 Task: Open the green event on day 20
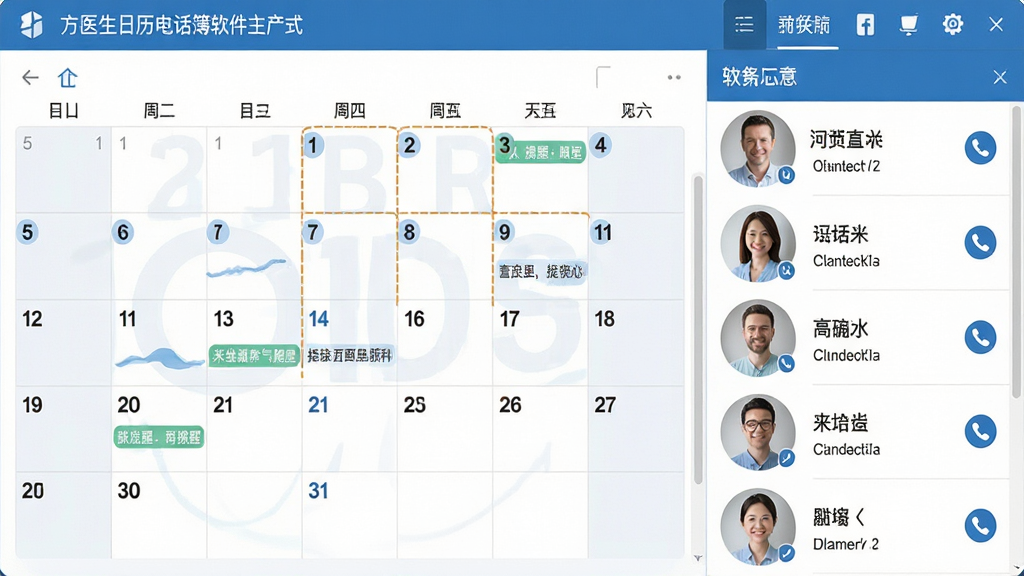click(159, 437)
